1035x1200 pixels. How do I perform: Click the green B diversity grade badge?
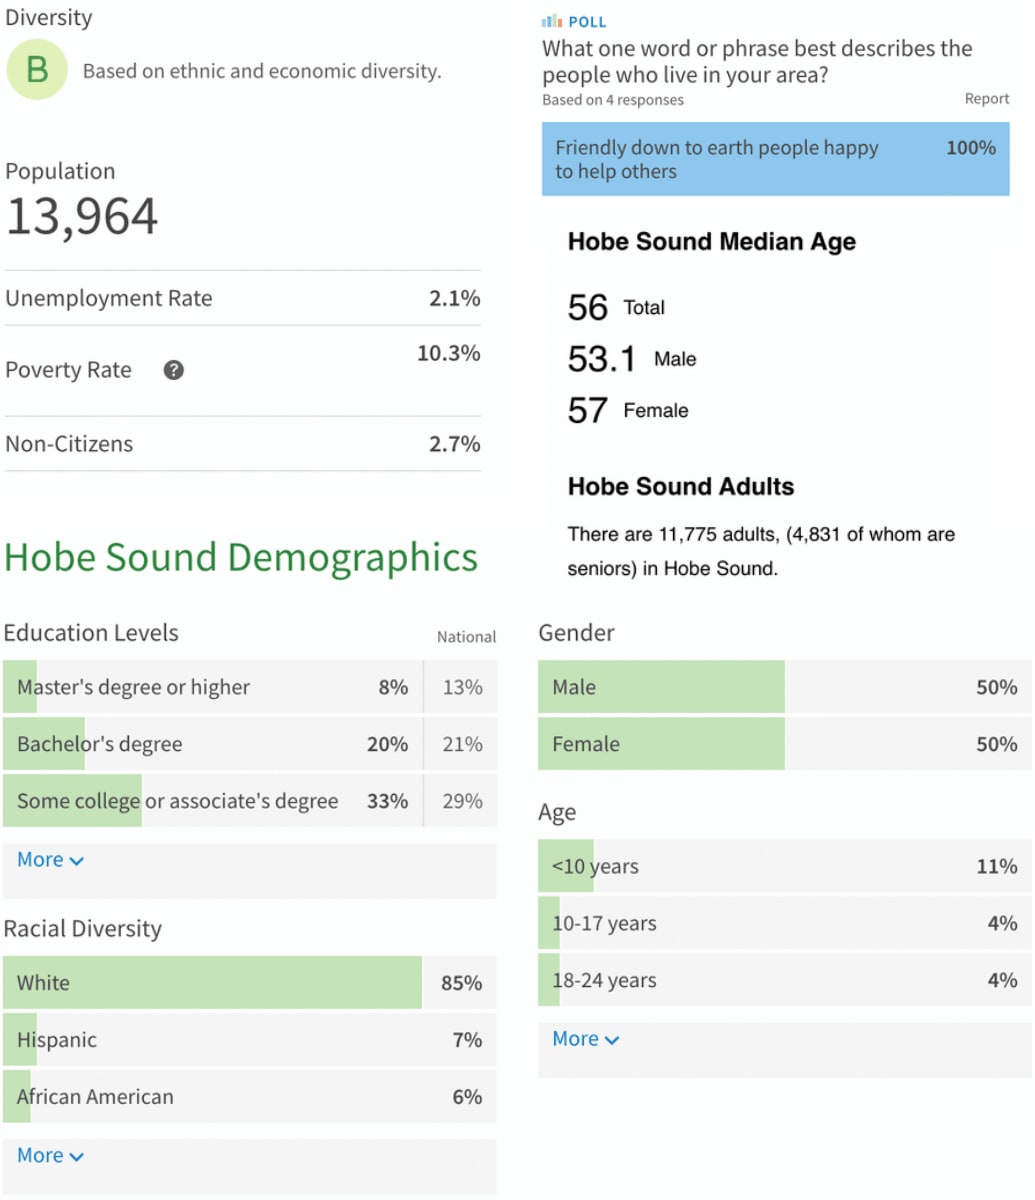(x=37, y=70)
